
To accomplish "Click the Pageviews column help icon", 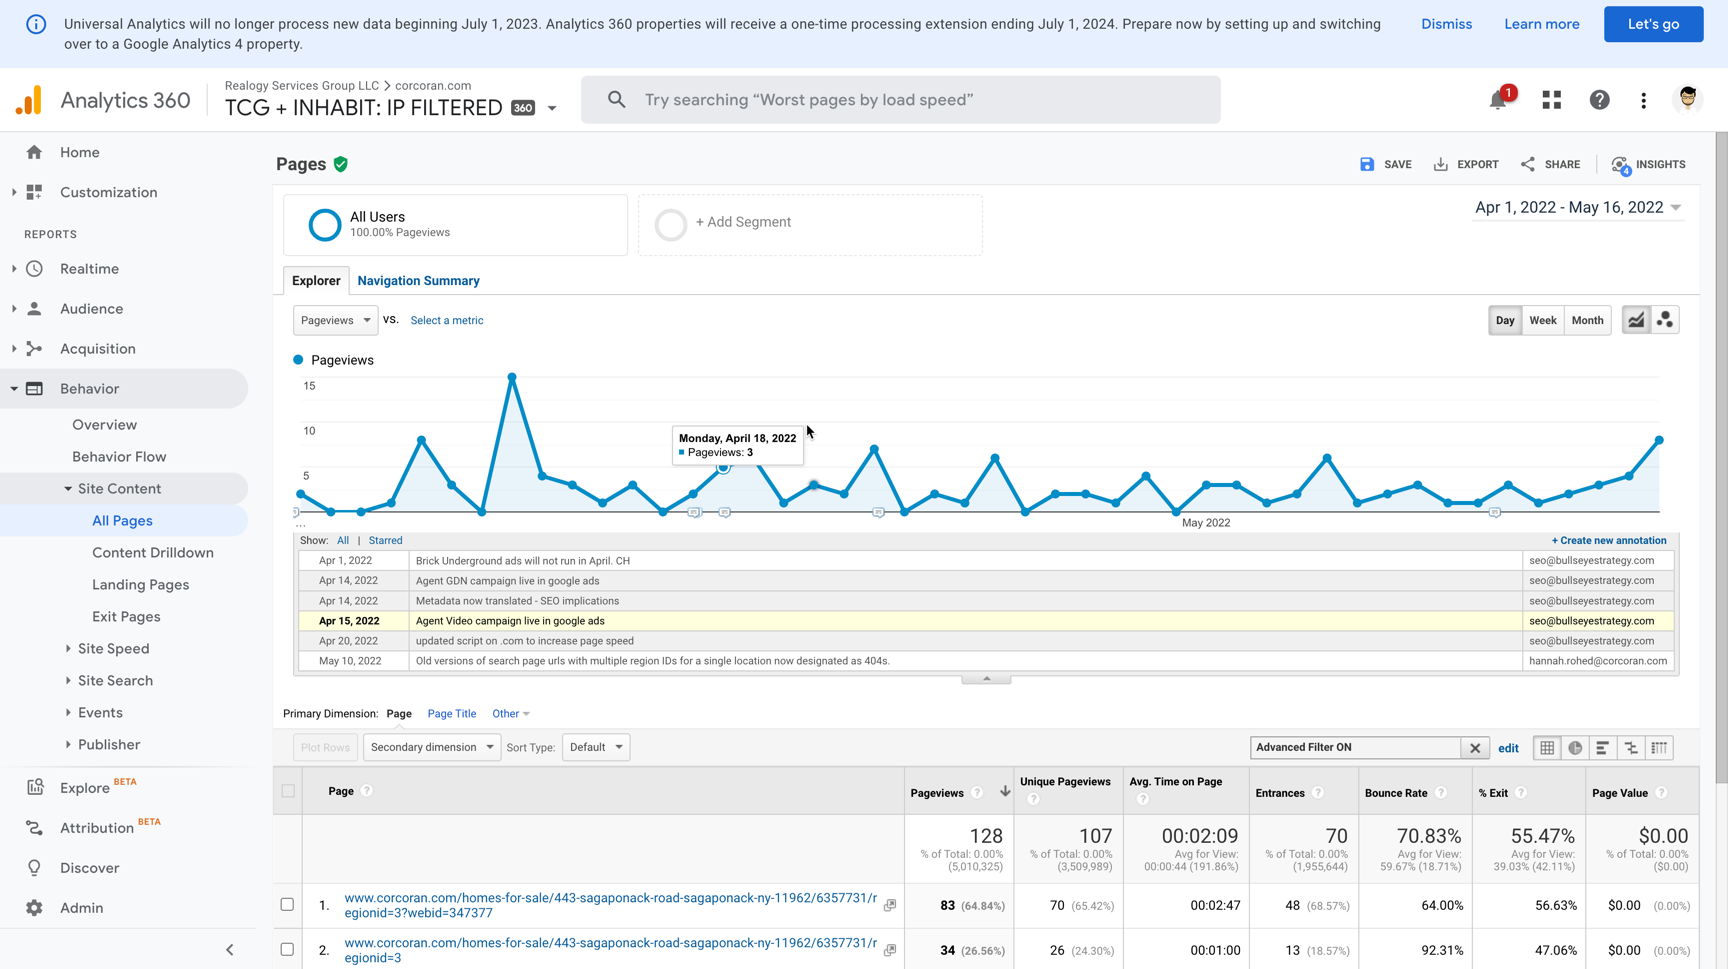I will pos(977,793).
